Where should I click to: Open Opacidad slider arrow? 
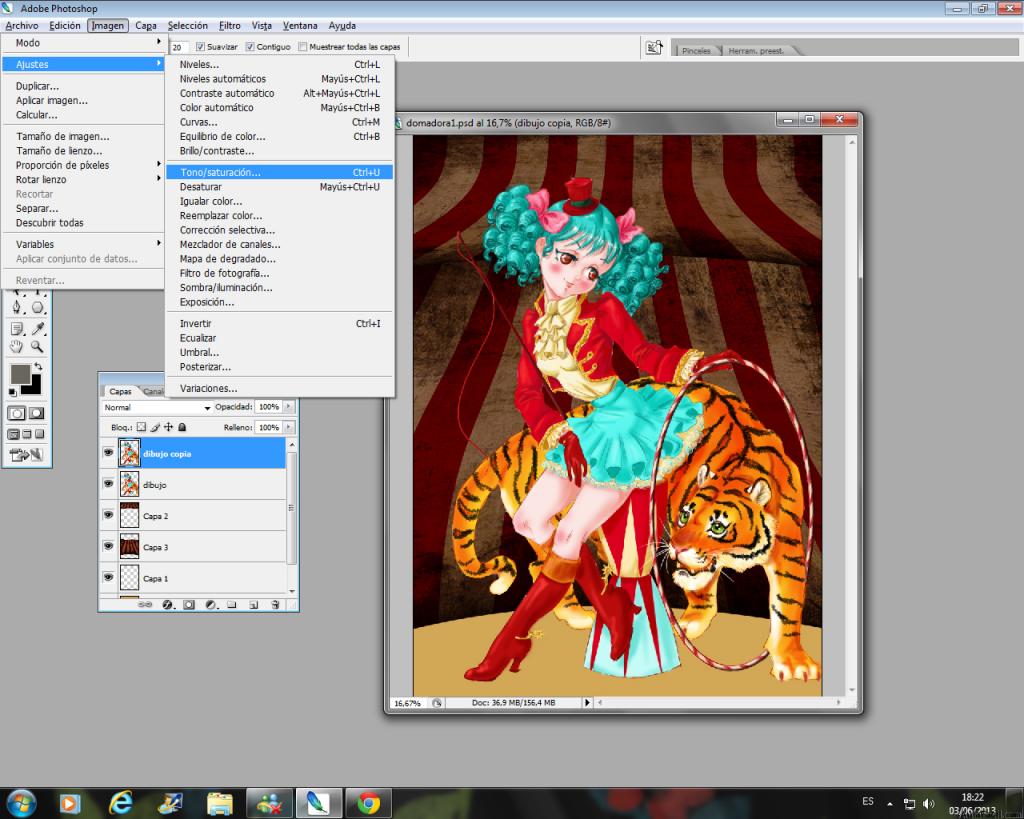(x=289, y=407)
